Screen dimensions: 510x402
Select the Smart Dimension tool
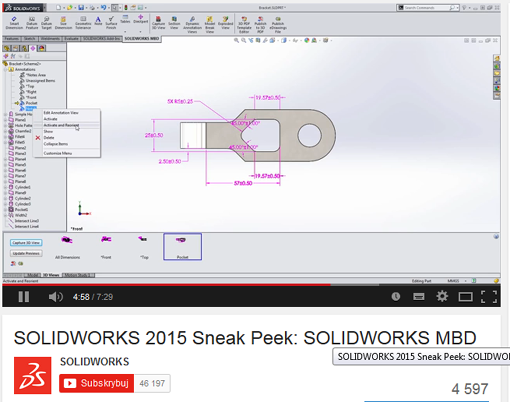tap(14, 23)
